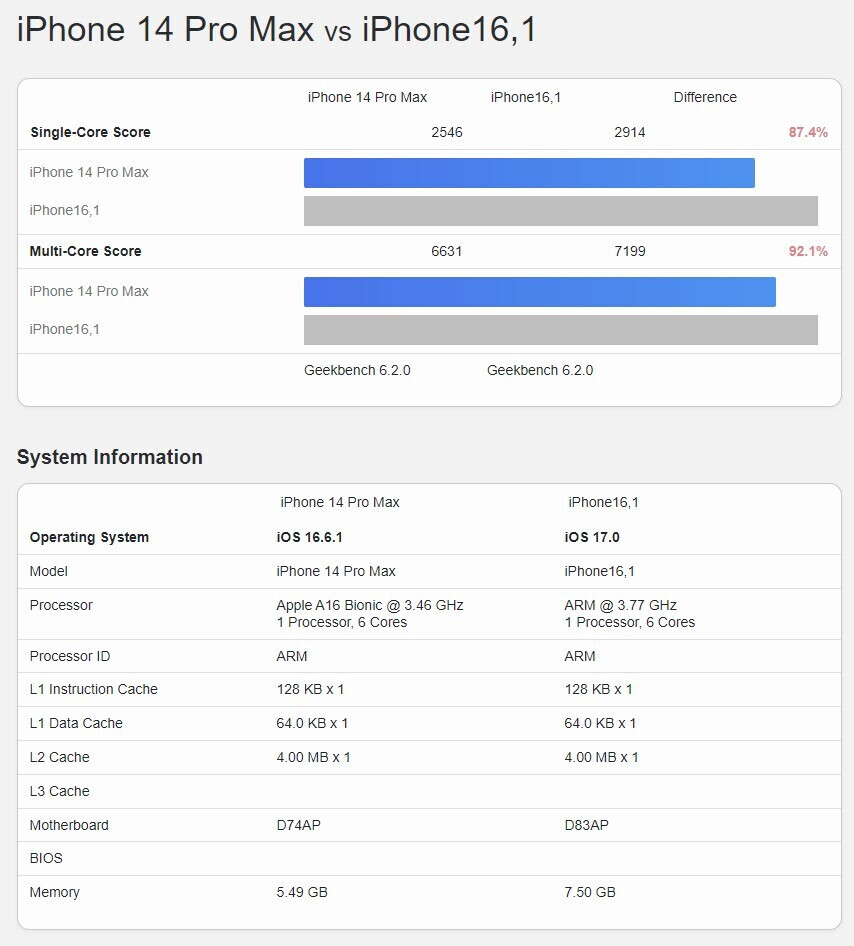Click the Single-Core Score label
Image resolution: width=854 pixels, height=946 pixels.
pyautogui.click(x=90, y=132)
